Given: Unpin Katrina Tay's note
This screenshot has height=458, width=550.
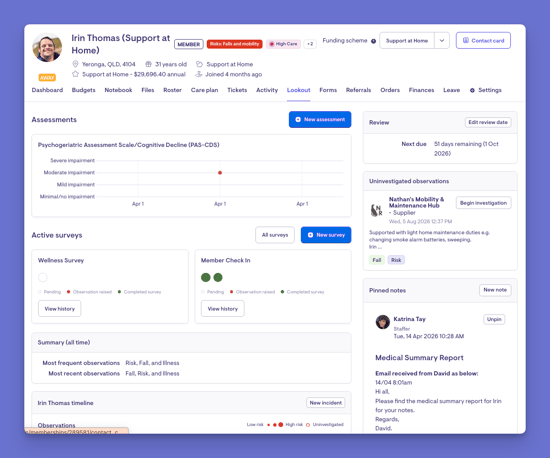Looking at the screenshot, I should point(494,319).
